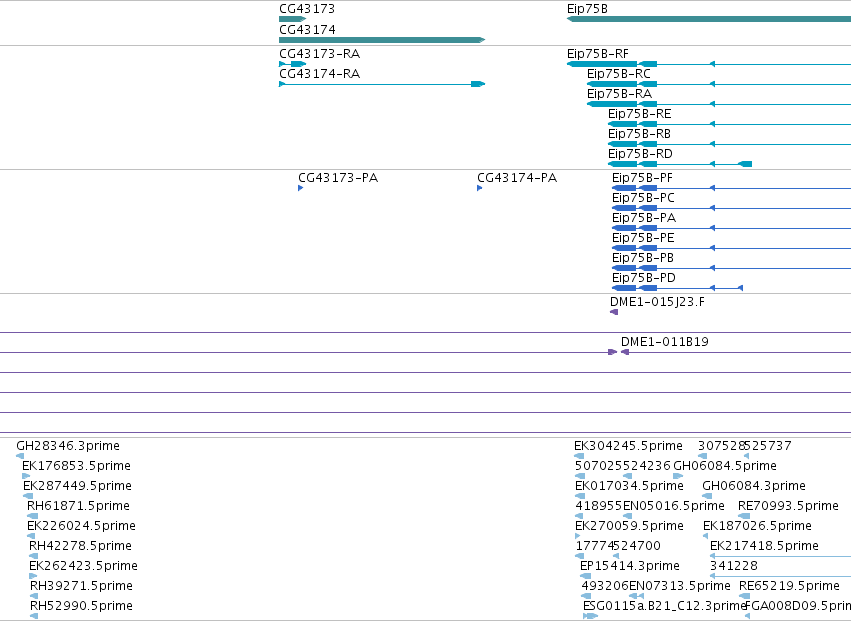851x621 pixels.
Task: Select the Eip75B-PC protein label
Action: 643,198
